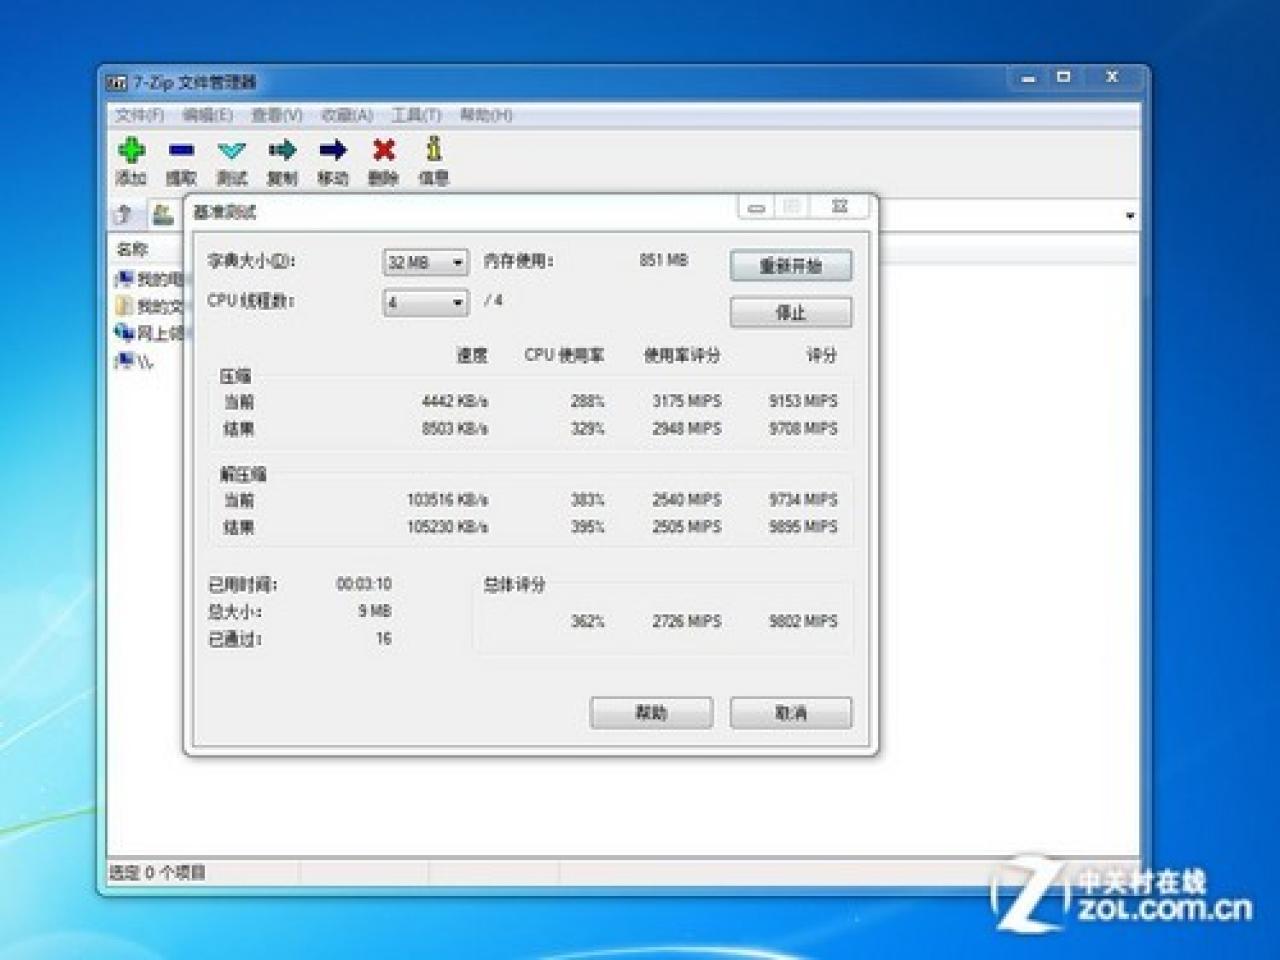Click the Move (移动) blue arrow icon

[x=332, y=150]
